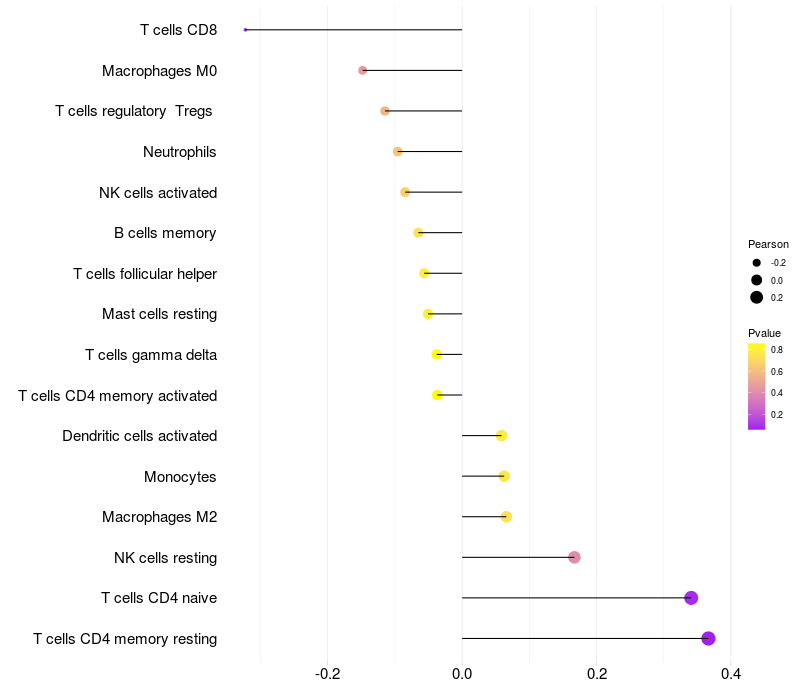Click the Pearson 0.2 legend circle
This screenshot has height=700, width=800.
[x=757, y=297]
